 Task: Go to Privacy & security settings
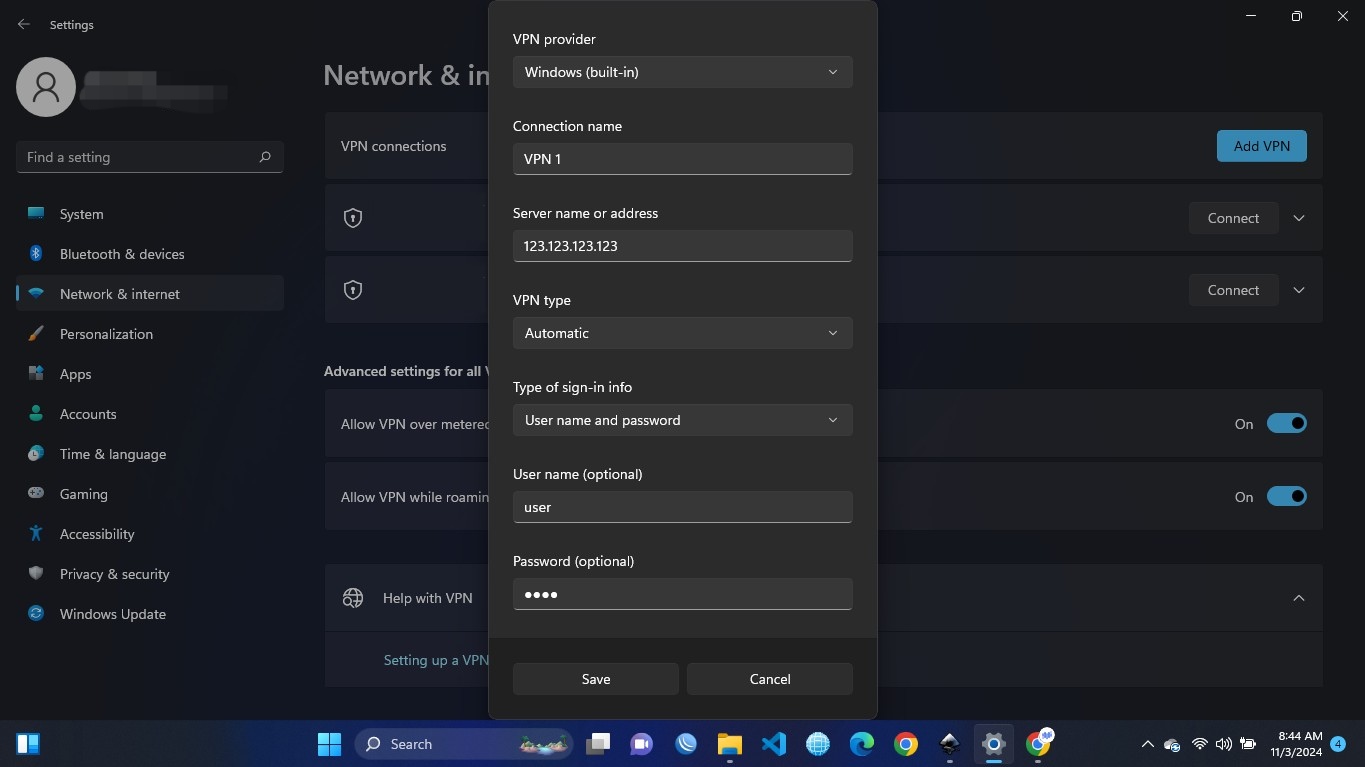click(x=114, y=574)
